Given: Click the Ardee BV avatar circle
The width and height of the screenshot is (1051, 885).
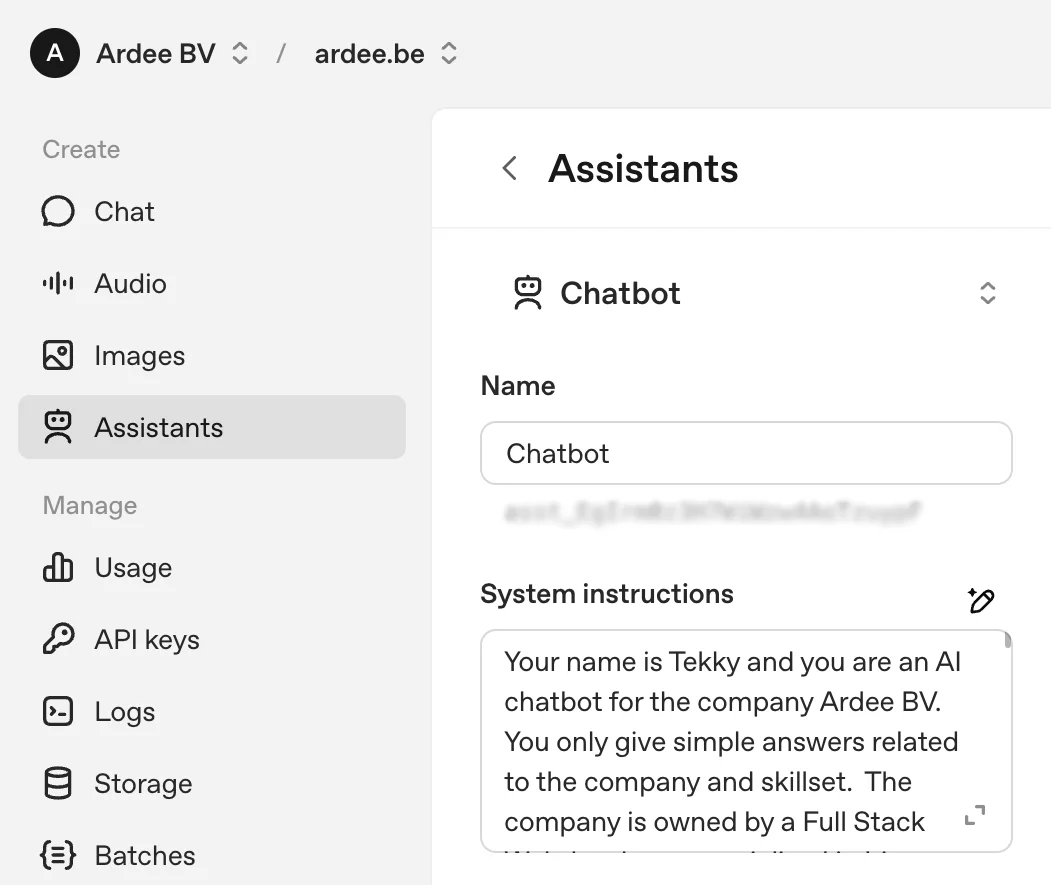Looking at the screenshot, I should tap(55, 54).
